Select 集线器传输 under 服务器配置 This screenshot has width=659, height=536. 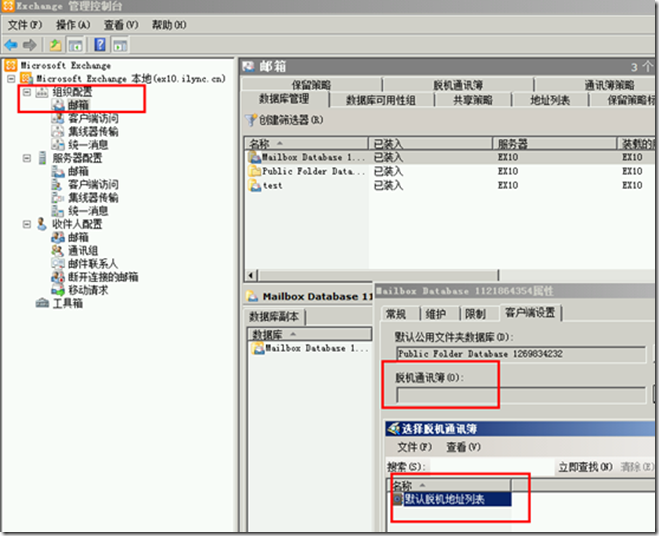pyautogui.click(x=93, y=198)
